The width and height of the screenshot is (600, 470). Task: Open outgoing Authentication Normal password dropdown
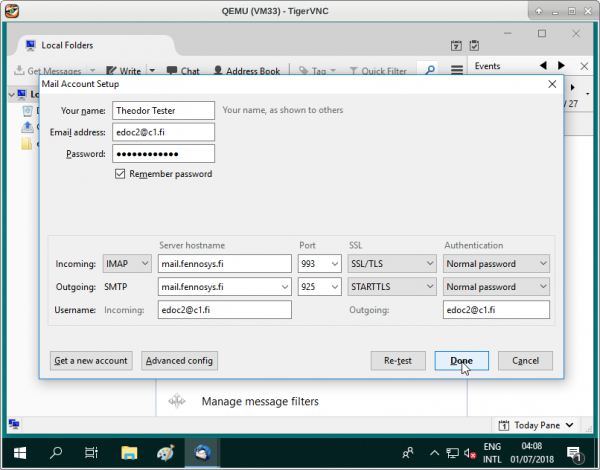coord(496,287)
